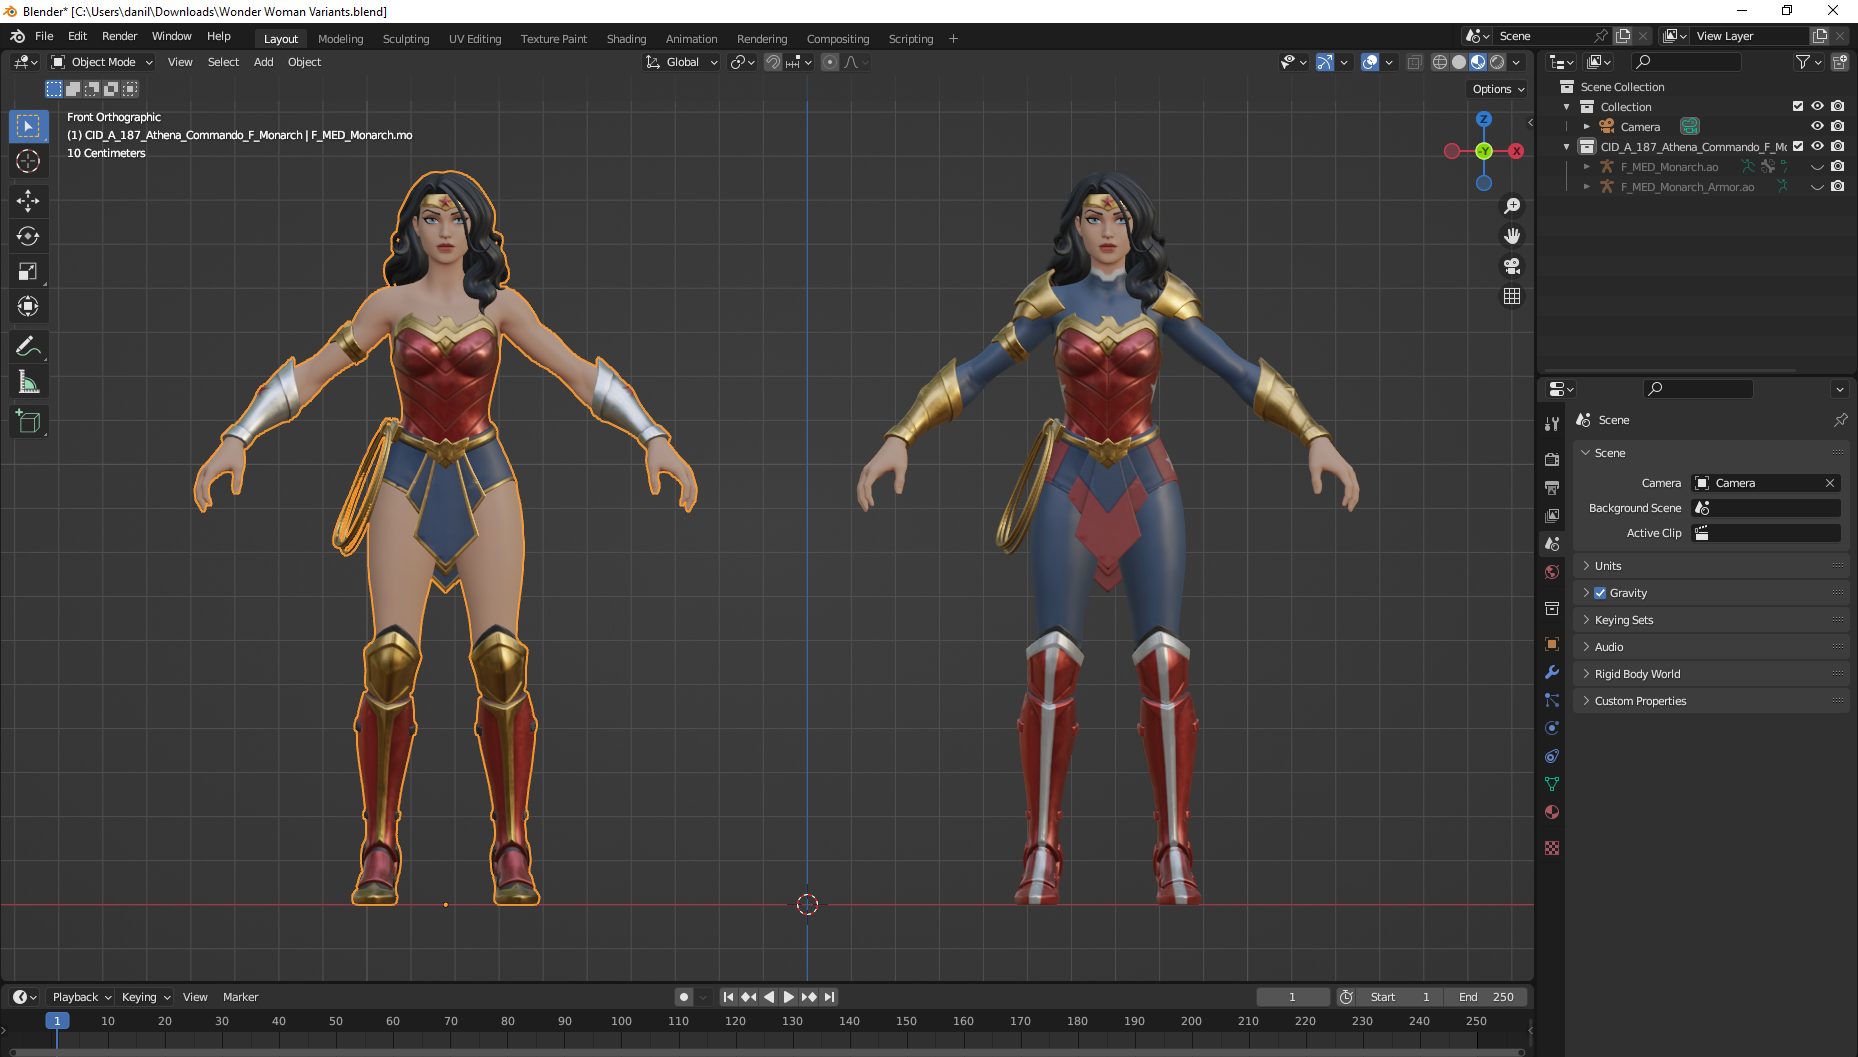Open the Render menu

click(119, 36)
